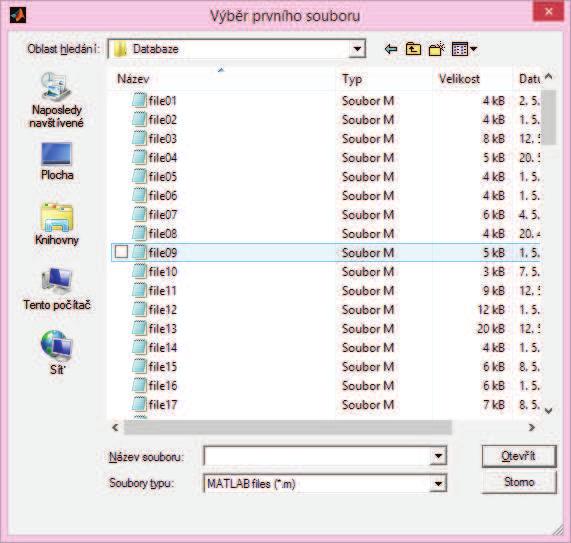Click the Storno button
The width and height of the screenshot is (571, 543).
519,482
